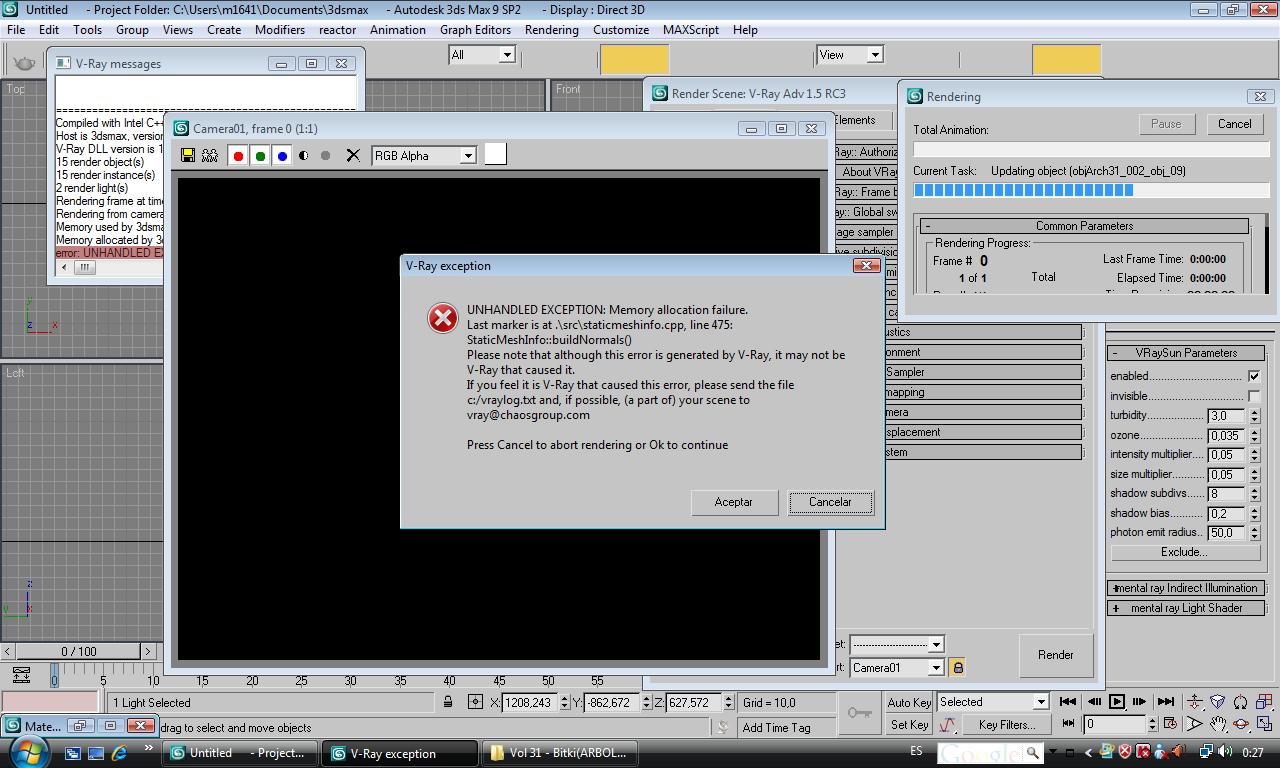Open default in/out tangents curve icon
Screen dimensions: 1280x768
pyautogui.click(x=947, y=725)
